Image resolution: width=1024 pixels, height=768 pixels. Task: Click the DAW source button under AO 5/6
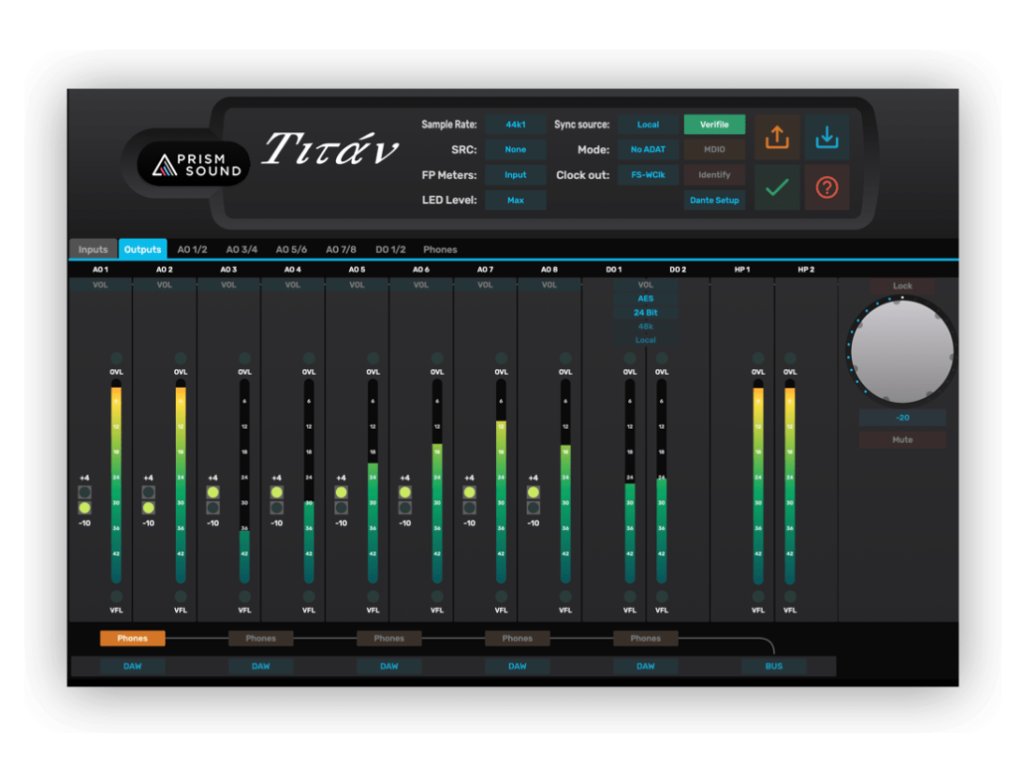click(x=389, y=666)
